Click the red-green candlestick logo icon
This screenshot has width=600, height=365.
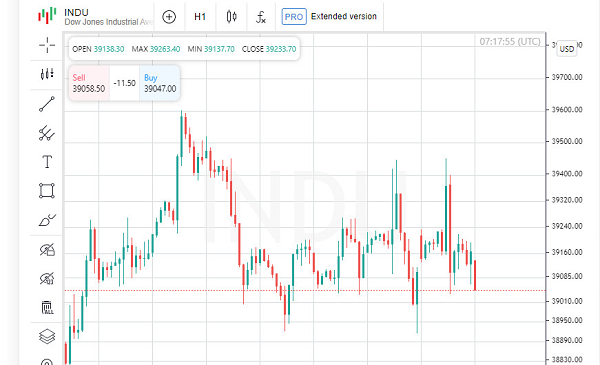pos(47,16)
